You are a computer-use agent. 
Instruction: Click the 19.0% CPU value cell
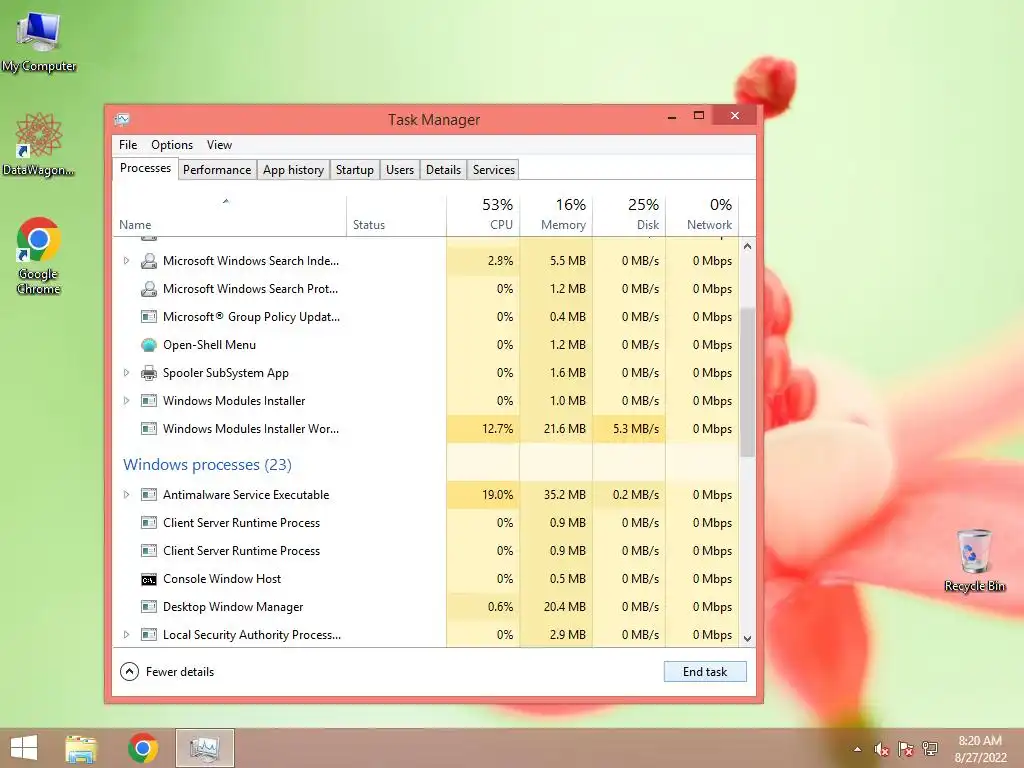(483, 495)
